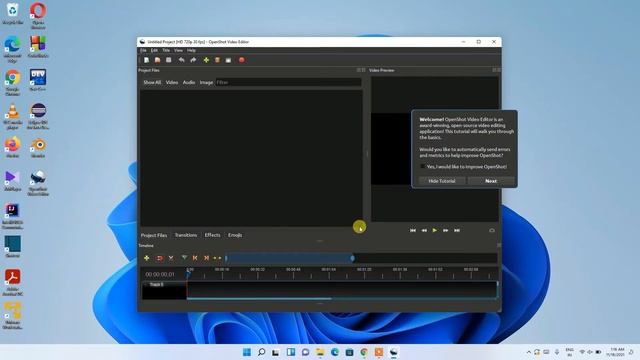The image size is (640, 360).
Task: Jump to the start of the preview
Action: click(x=413, y=231)
